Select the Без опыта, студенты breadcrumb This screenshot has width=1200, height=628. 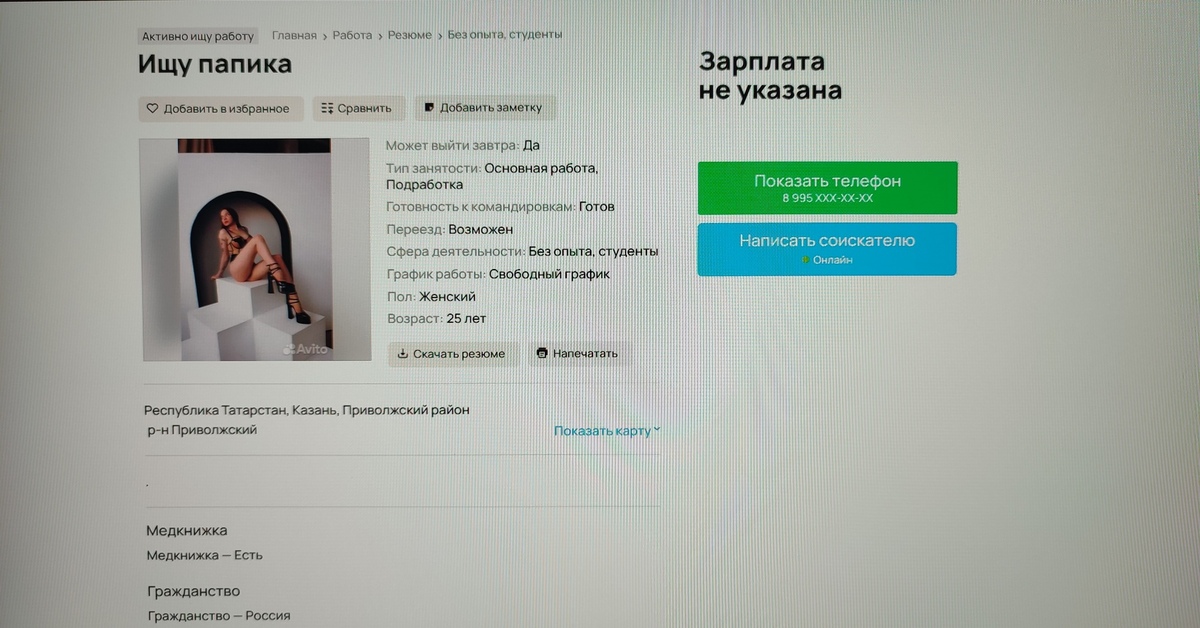pyautogui.click(x=505, y=35)
